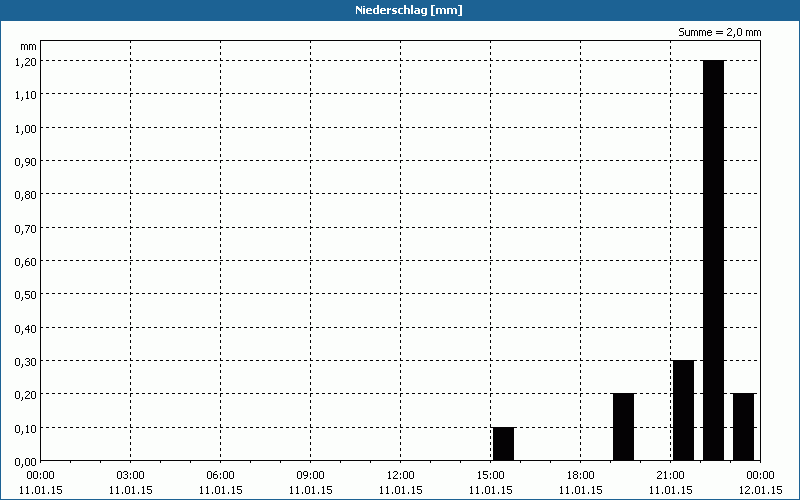Click the 1,00 y-axis label
This screenshot has width=800, height=500.
coord(26,128)
